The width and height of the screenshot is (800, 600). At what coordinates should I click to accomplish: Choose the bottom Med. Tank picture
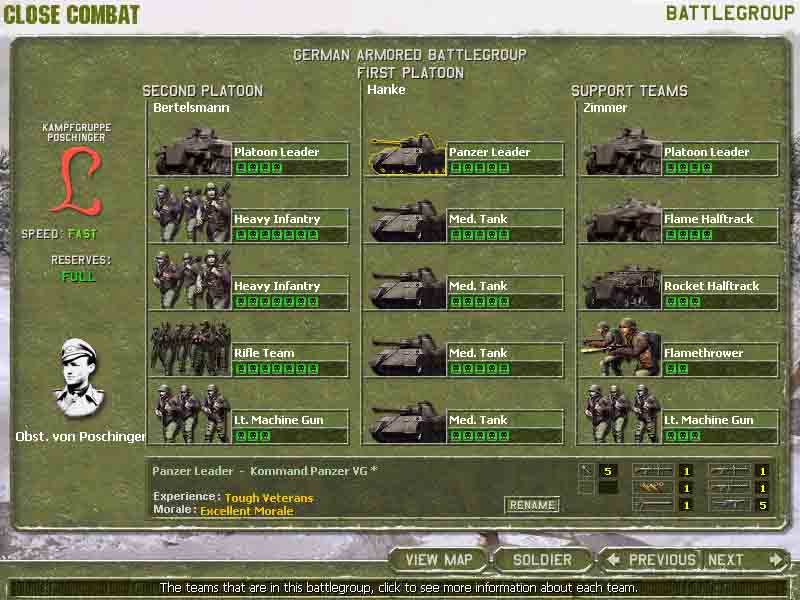pos(407,421)
